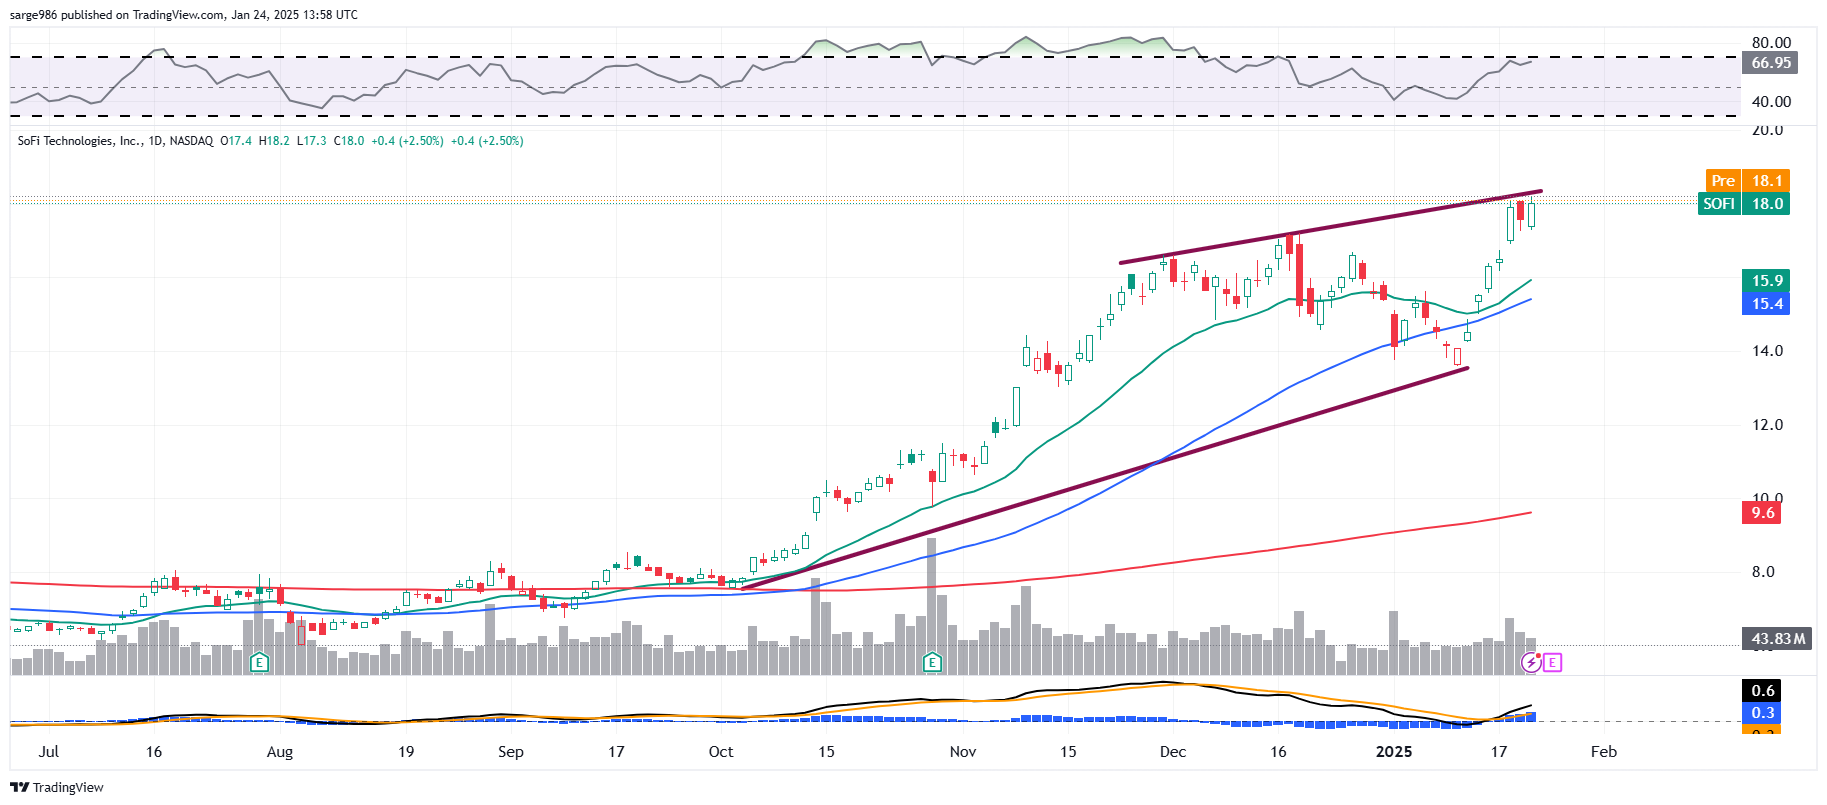Click the blue 0.3 MACD histogram label
1827x805 pixels.
pos(1762,713)
